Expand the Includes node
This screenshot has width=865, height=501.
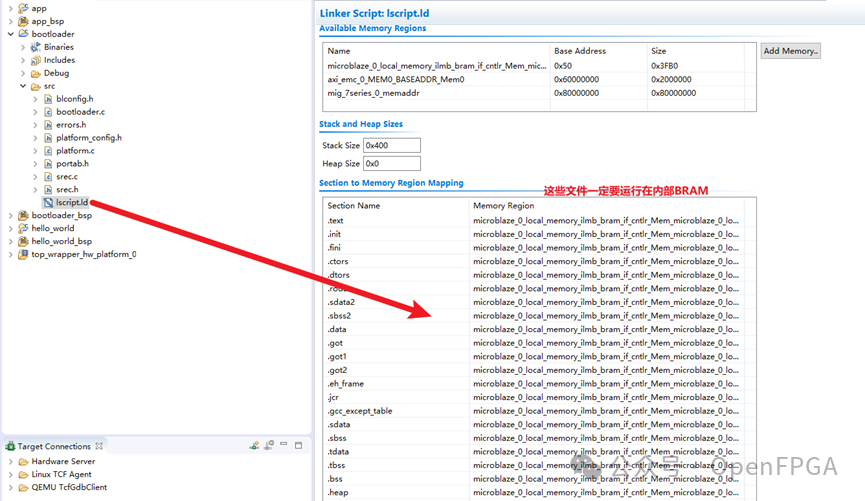tap(23, 60)
